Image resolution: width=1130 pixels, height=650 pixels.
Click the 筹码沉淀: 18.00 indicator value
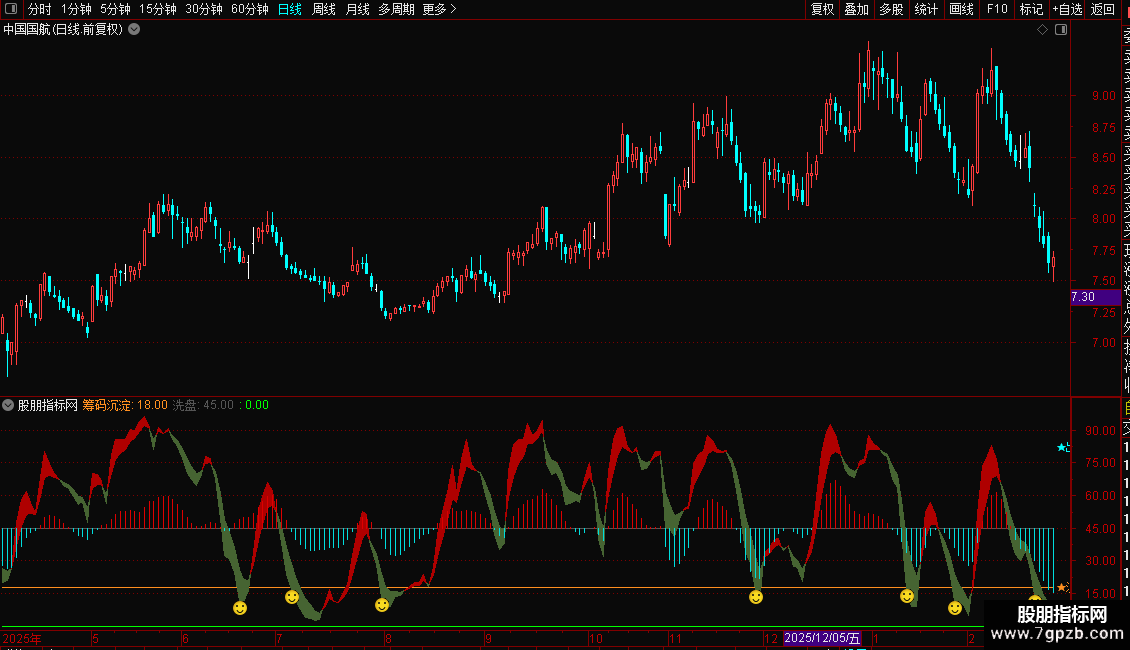(x=125, y=405)
